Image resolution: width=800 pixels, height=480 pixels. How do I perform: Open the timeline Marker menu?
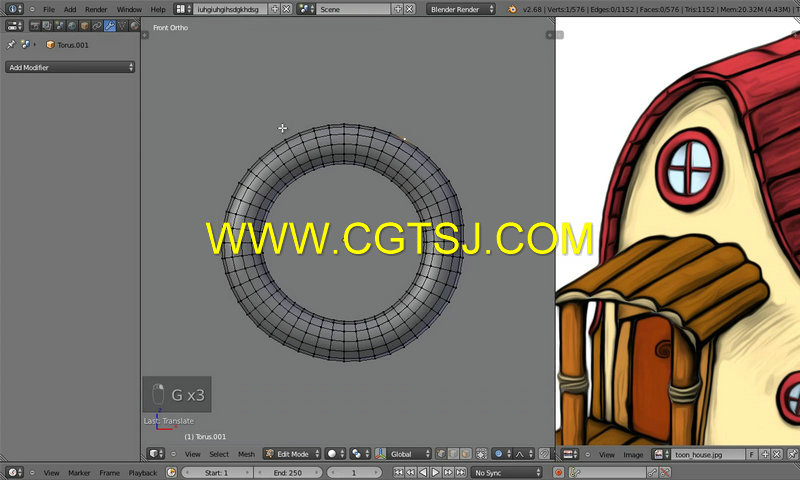tap(79, 473)
